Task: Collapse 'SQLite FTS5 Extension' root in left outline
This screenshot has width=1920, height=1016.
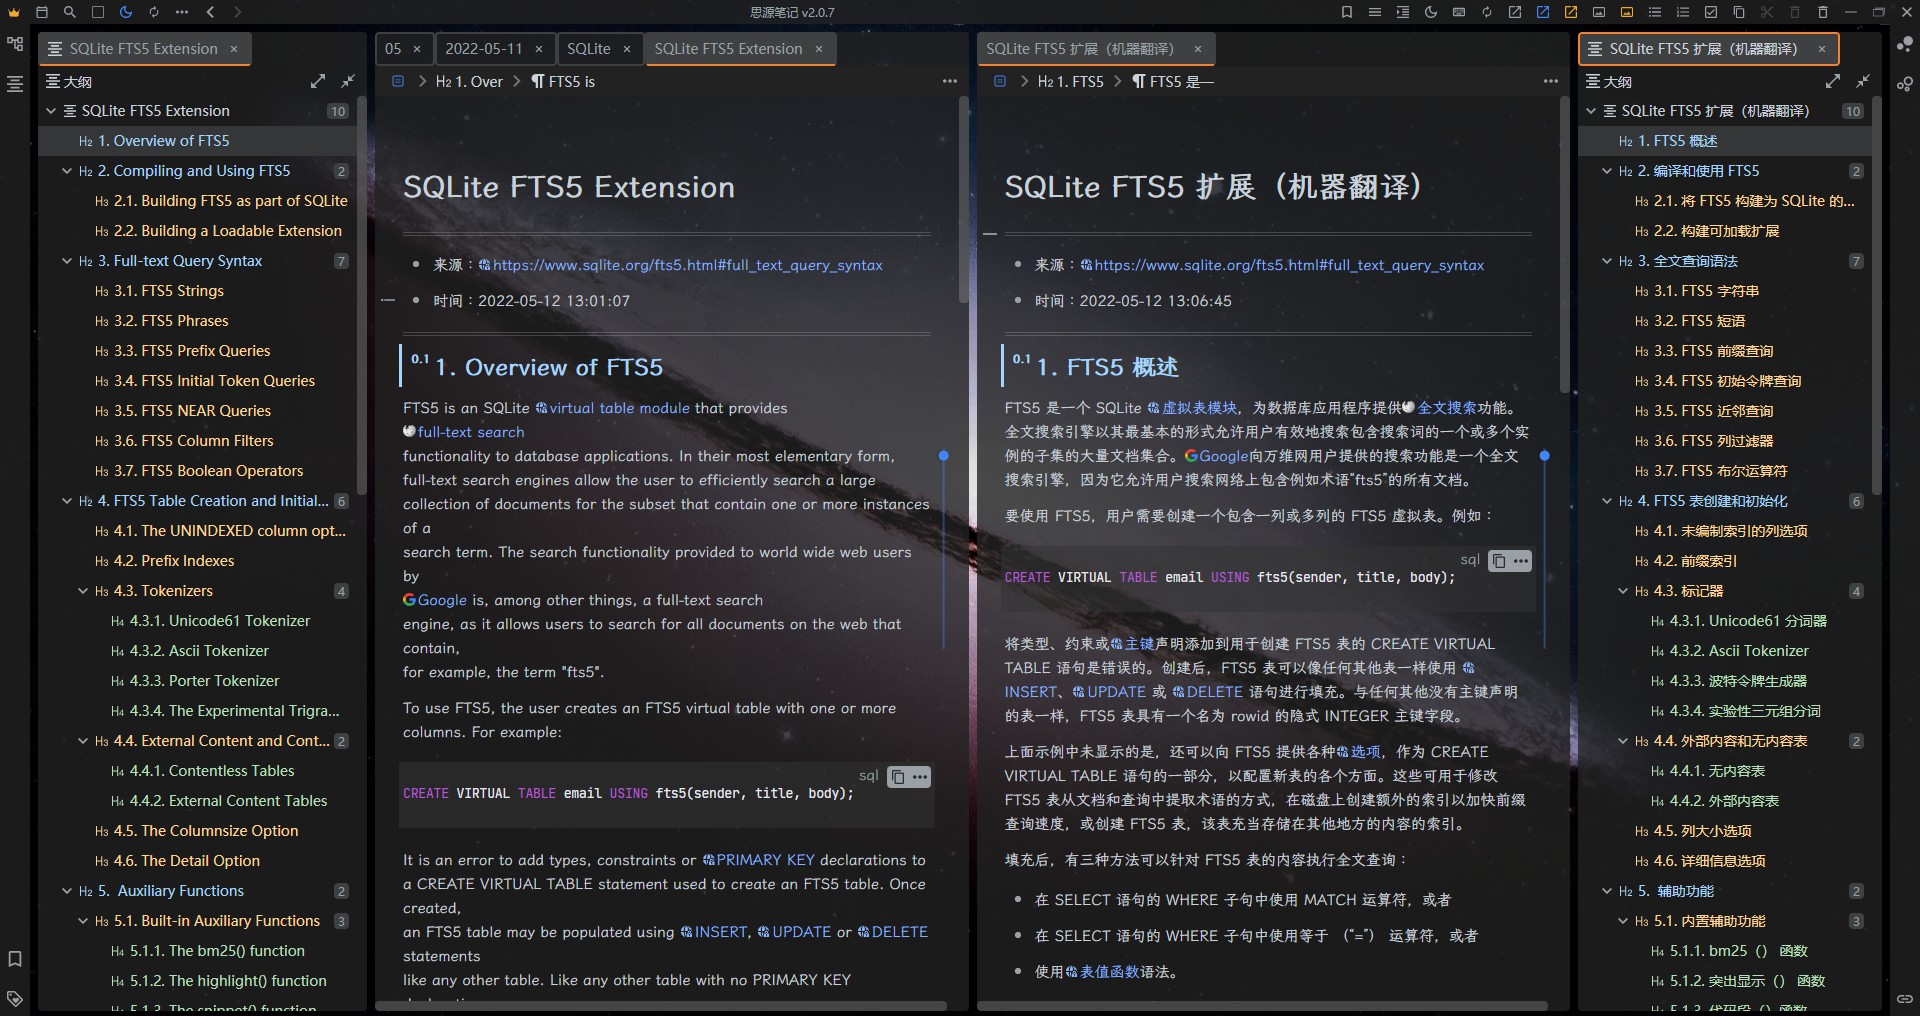Action: pos(51,111)
